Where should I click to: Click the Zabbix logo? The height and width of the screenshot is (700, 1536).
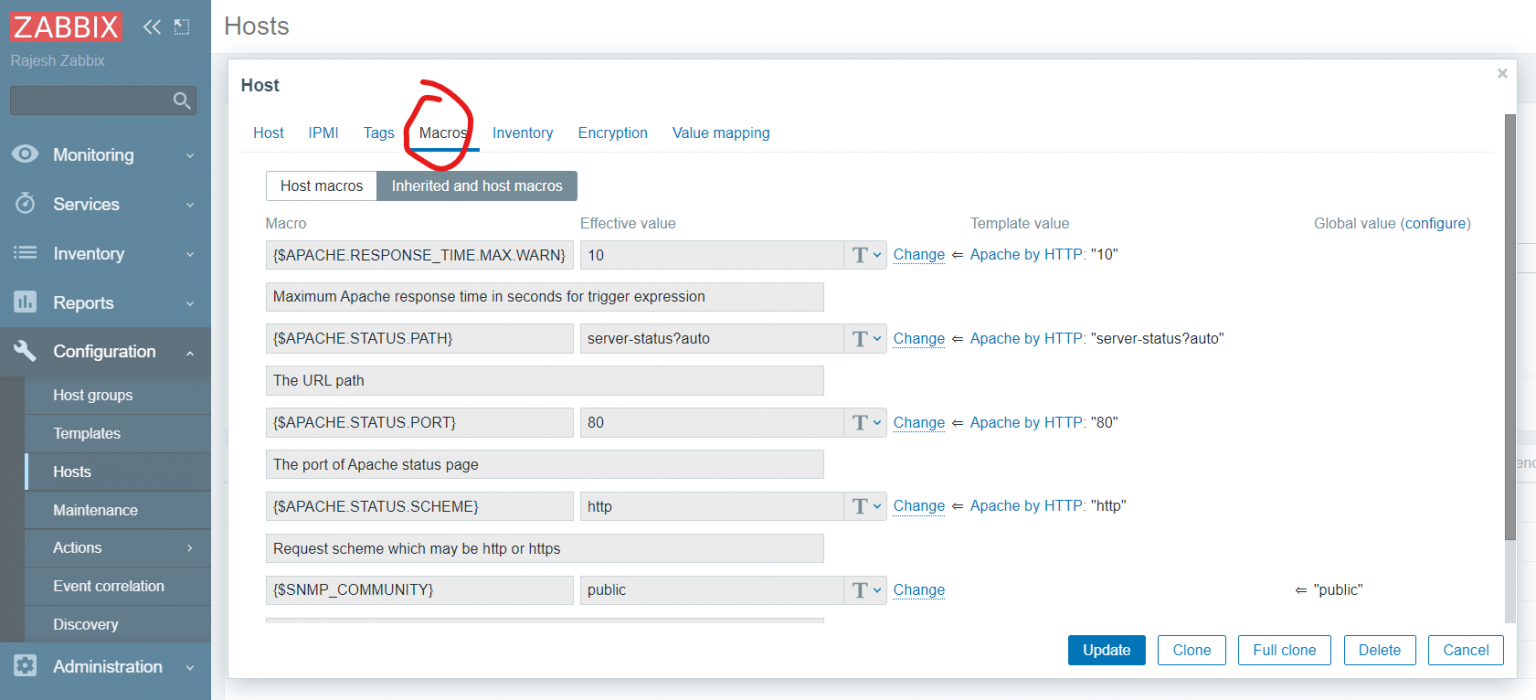pyautogui.click(x=66, y=27)
